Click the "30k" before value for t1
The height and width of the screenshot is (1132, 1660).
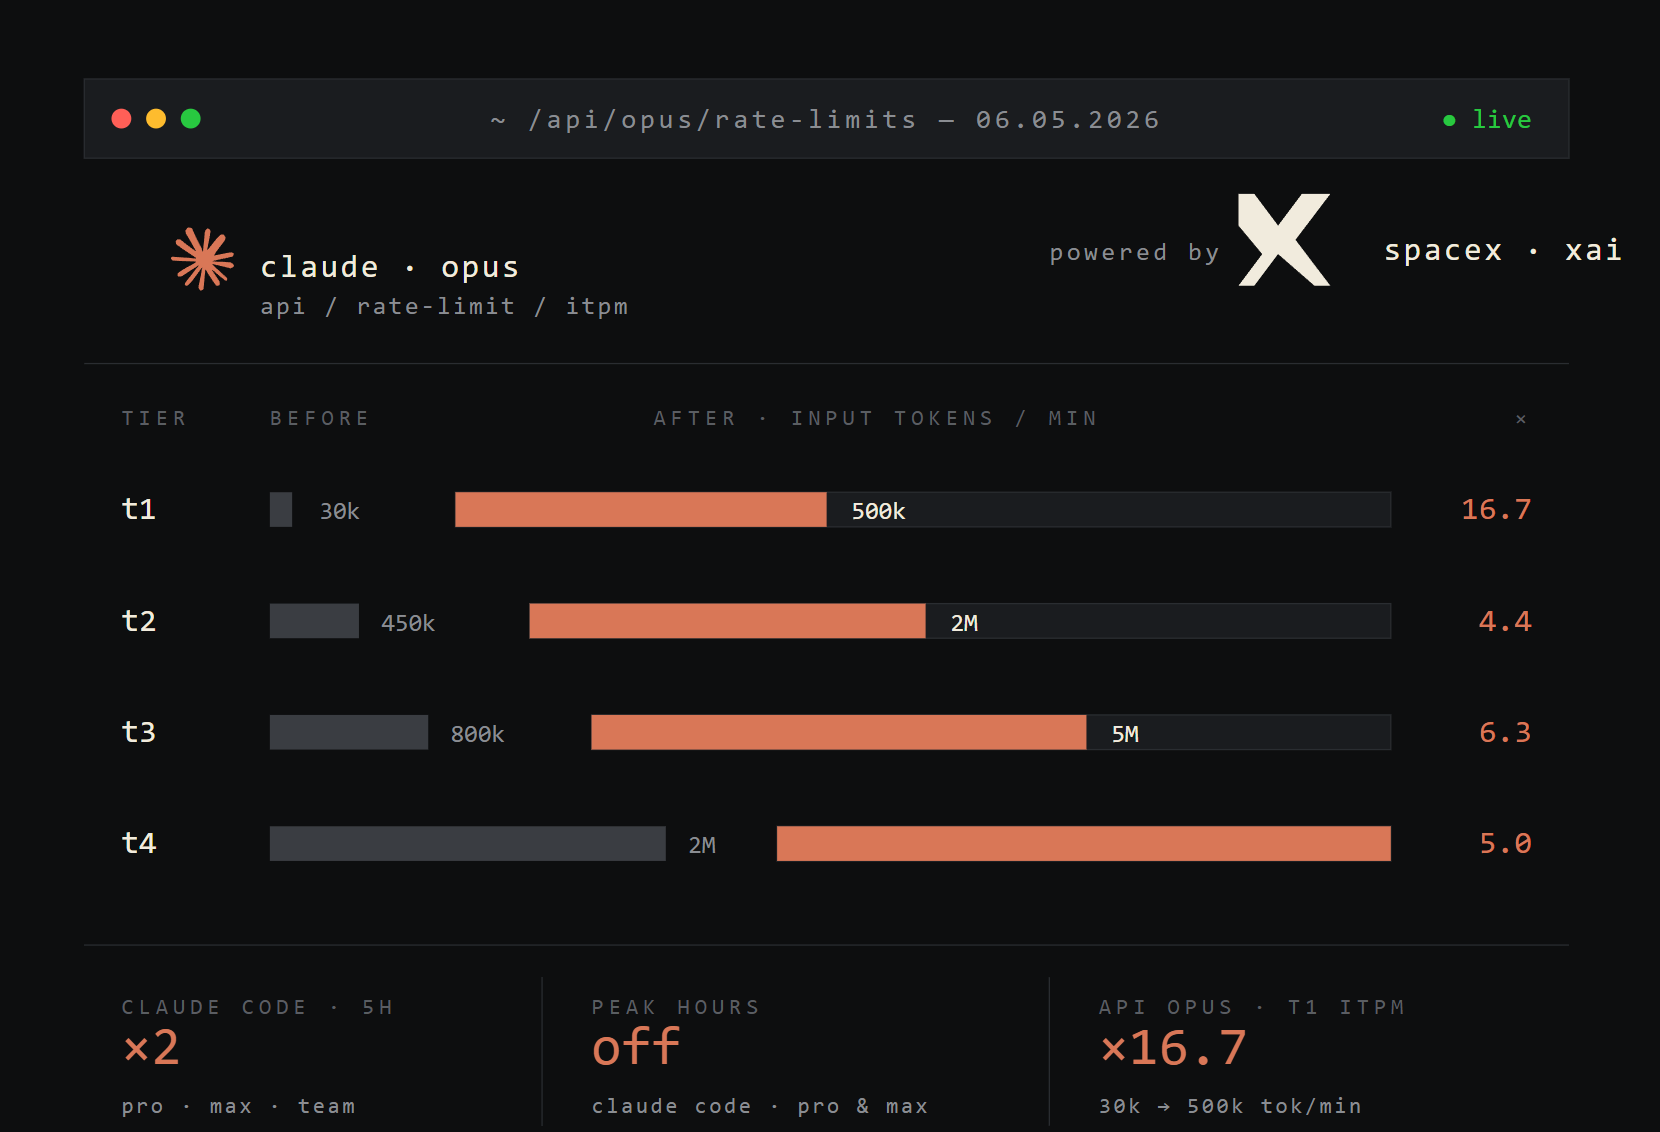(340, 511)
